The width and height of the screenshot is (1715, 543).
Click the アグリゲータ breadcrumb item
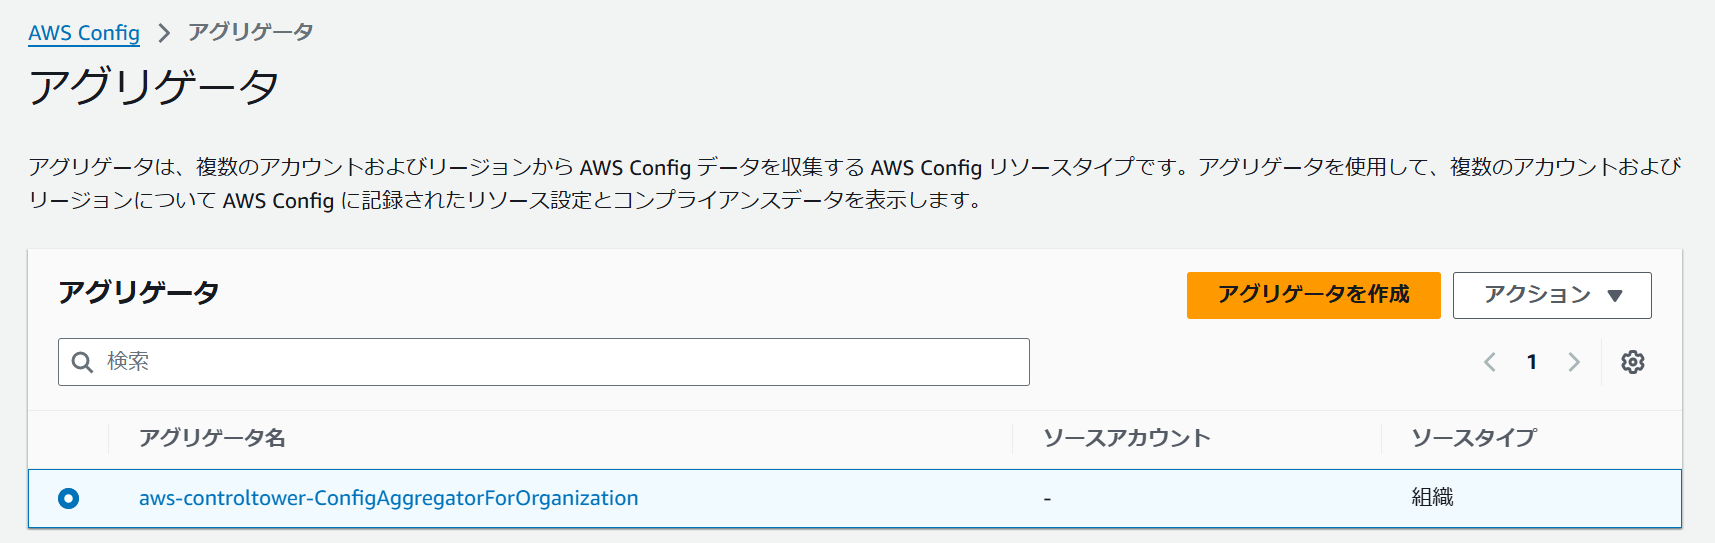[x=250, y=32]
